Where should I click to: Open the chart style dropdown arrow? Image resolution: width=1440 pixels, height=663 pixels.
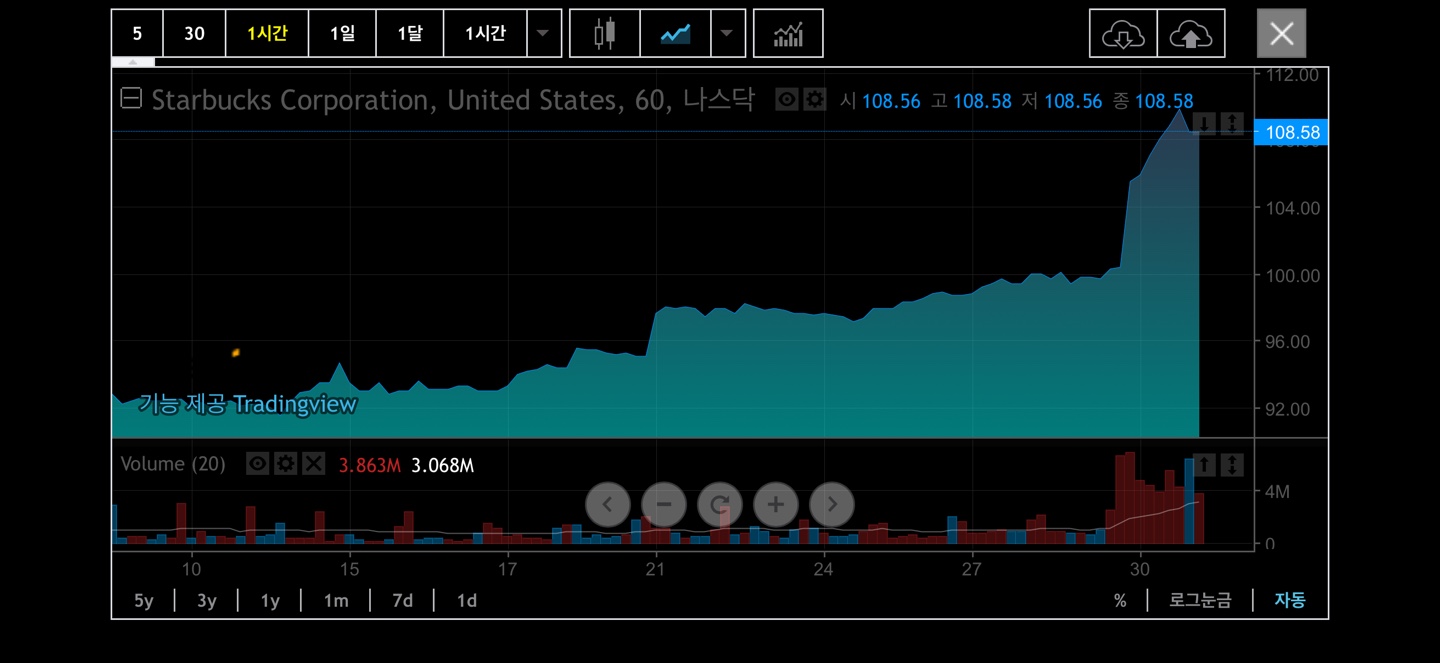pyautogui.click(x=727, y=33)
